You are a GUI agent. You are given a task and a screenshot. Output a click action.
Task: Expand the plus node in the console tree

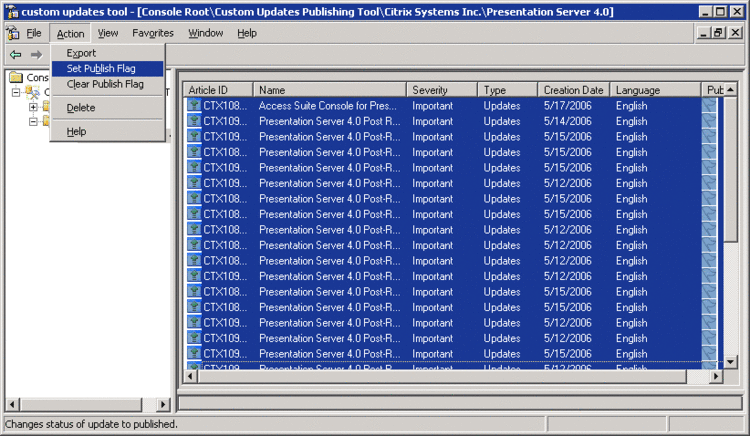click(x=33, y=107)
